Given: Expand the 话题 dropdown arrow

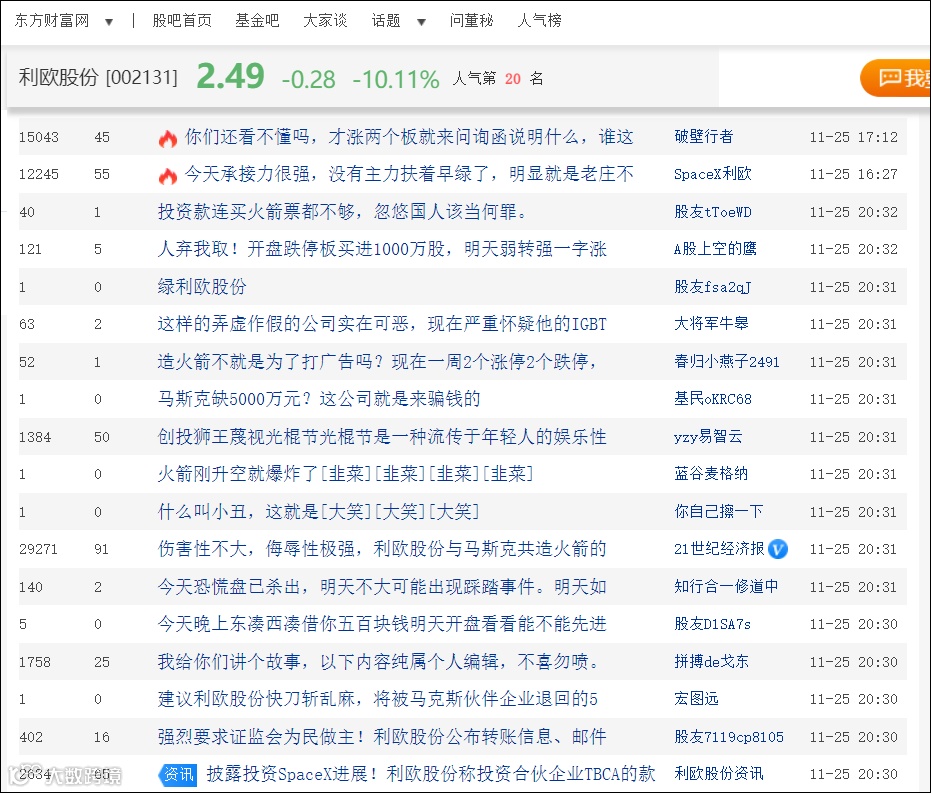Looking at the screenshot, I should 422,22.
